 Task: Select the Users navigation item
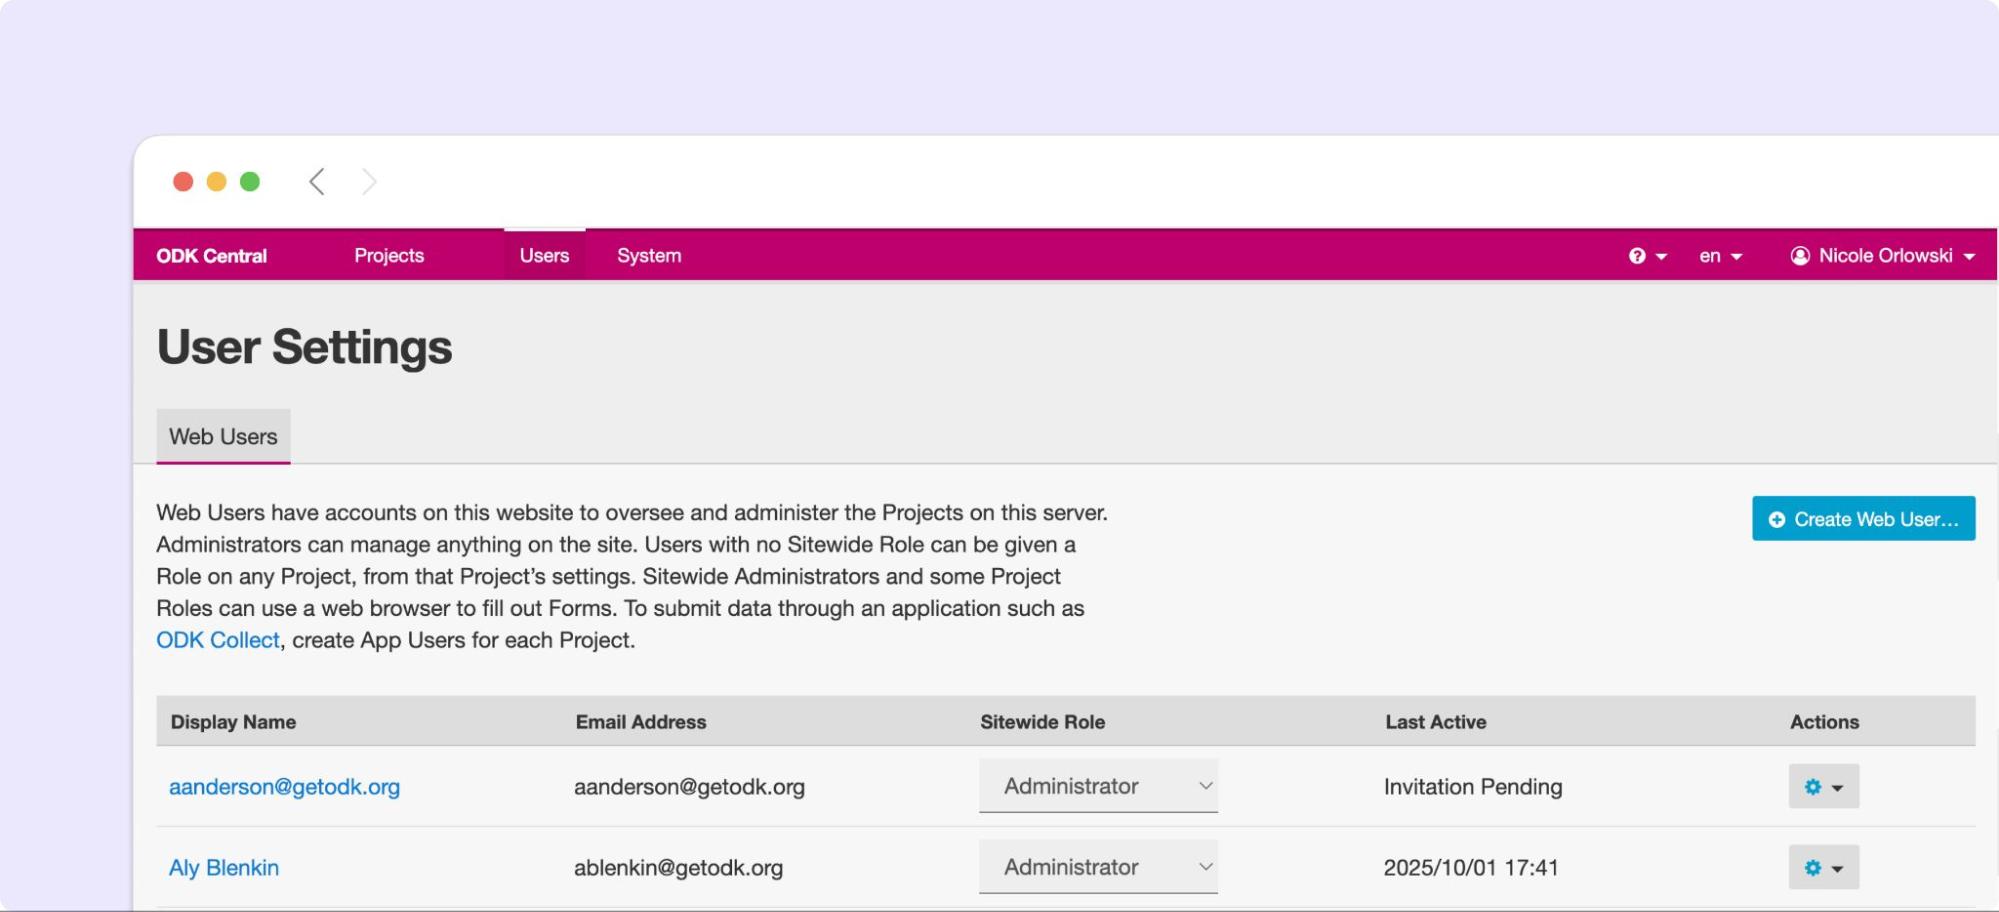click(543, 256)
